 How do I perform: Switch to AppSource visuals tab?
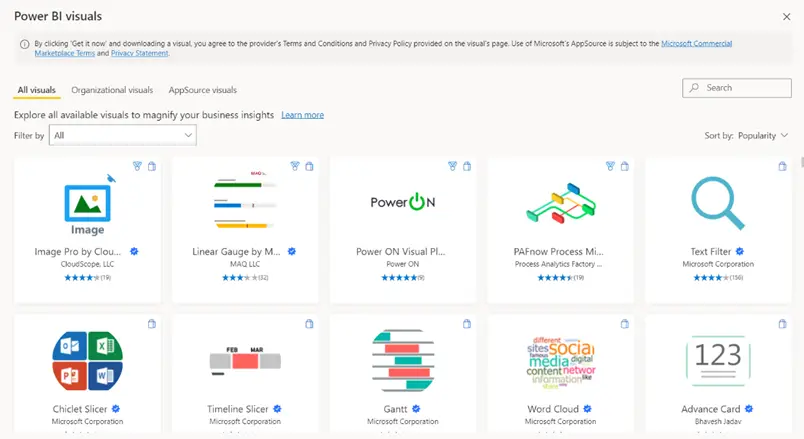pyautogui.click(x=202, y=90)
